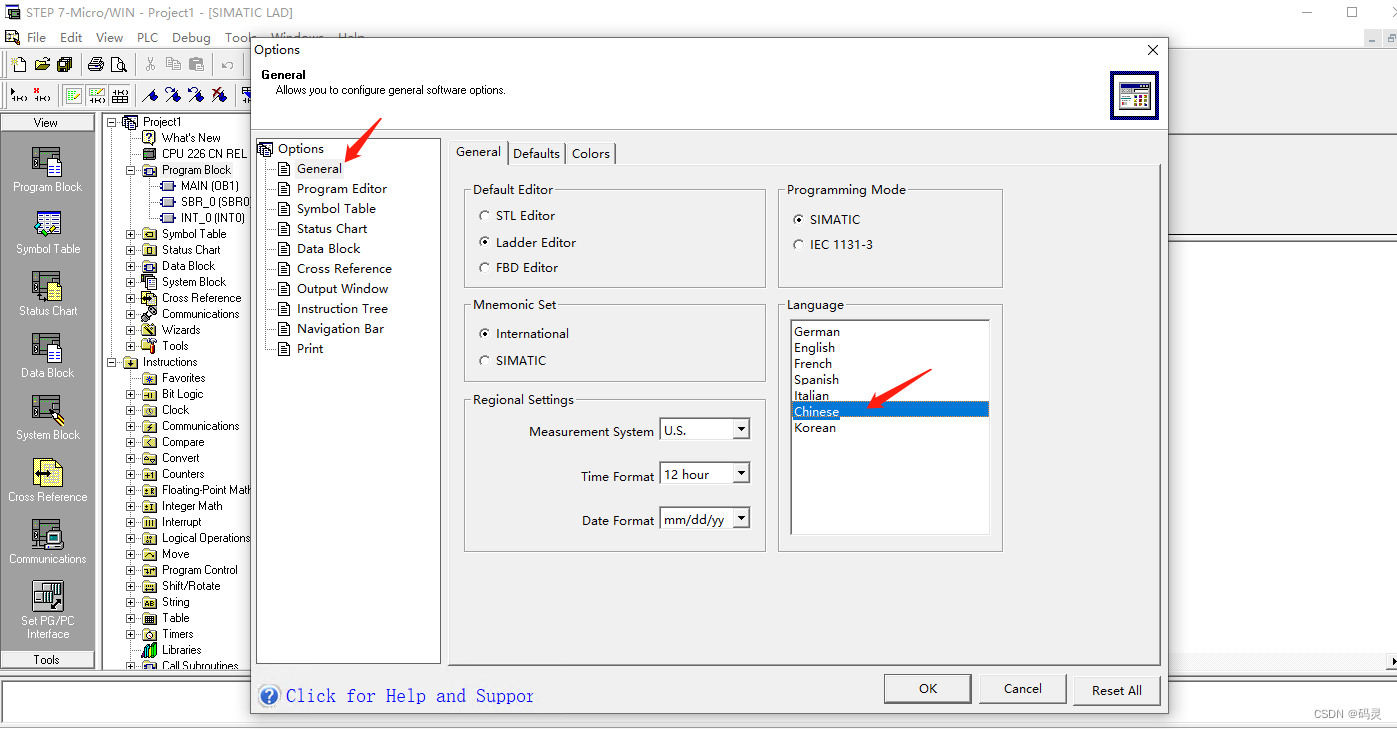Viewport: 1397px width, 729px height.
Task: Select Korean in the Language list
Action: 815,427
